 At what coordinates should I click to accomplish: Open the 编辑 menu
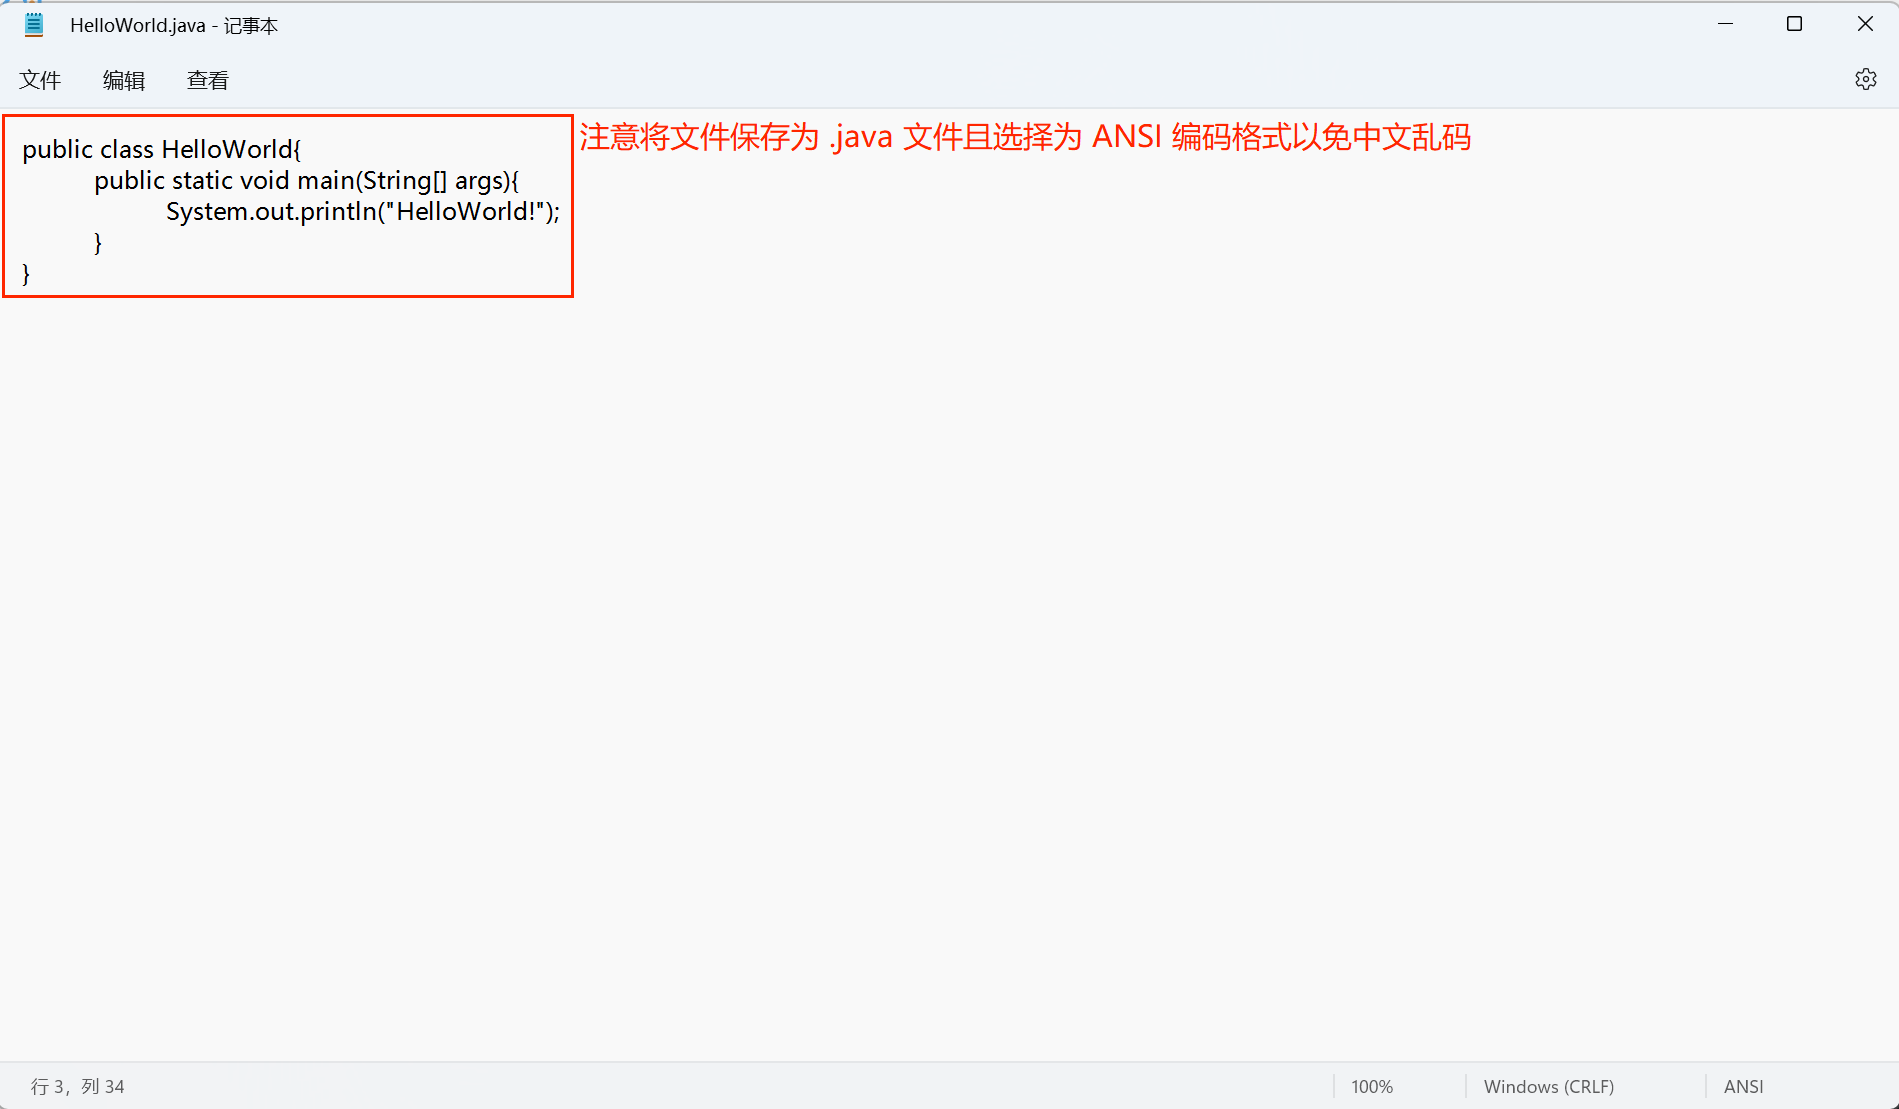tap(124, 80)
